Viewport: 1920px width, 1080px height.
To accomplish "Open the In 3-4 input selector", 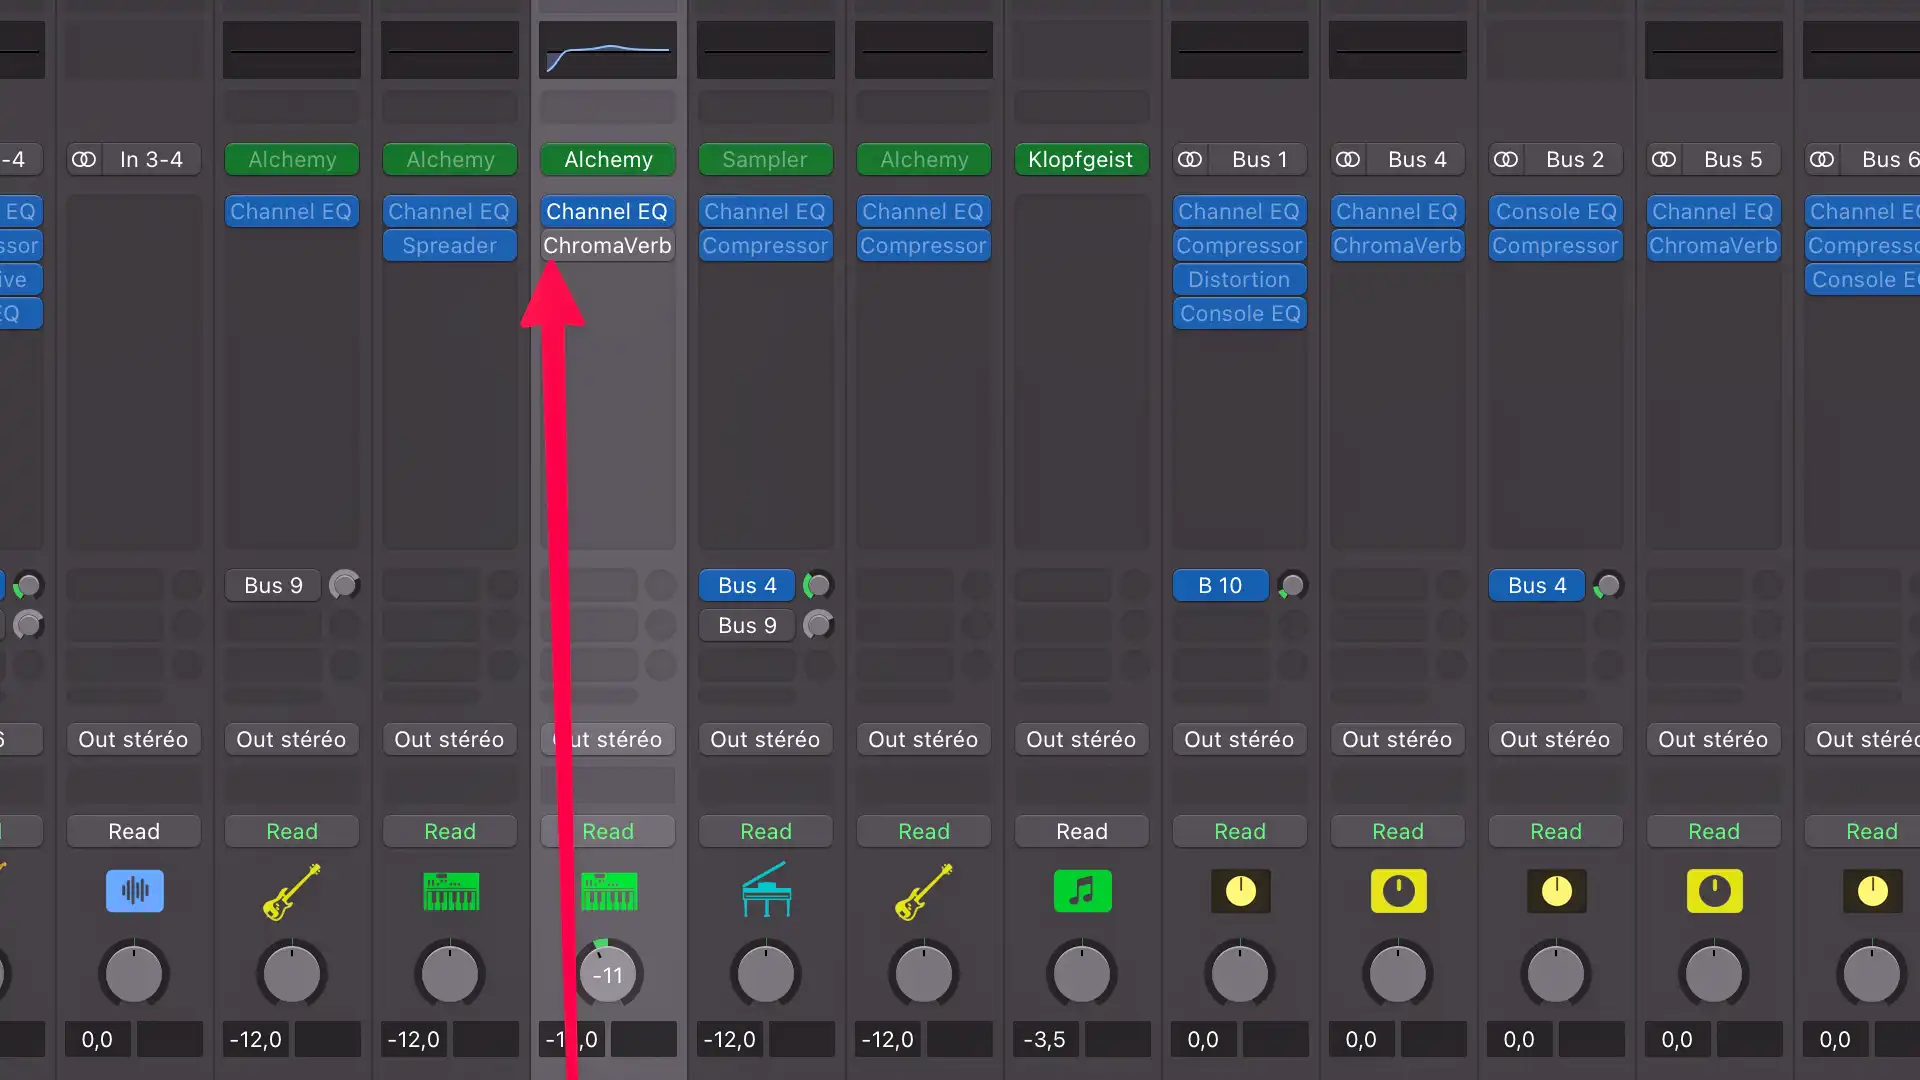I will (x=151, y=159).
